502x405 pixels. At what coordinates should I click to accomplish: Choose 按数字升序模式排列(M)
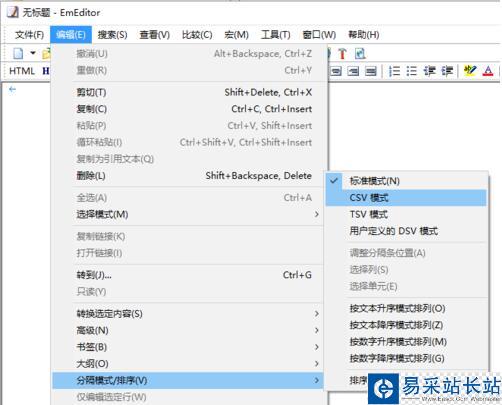(x=406, y=342)
